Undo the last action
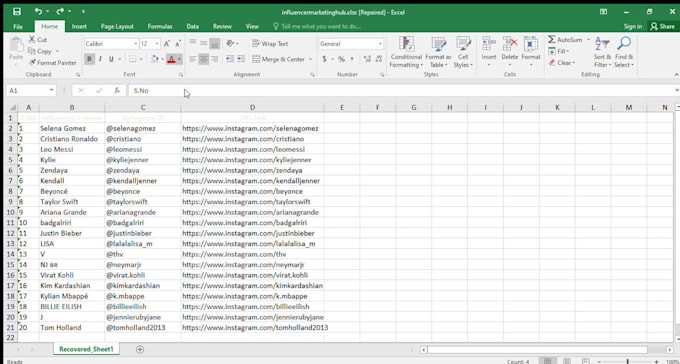The width and height of the screenshot is (680, 364). 39,12
